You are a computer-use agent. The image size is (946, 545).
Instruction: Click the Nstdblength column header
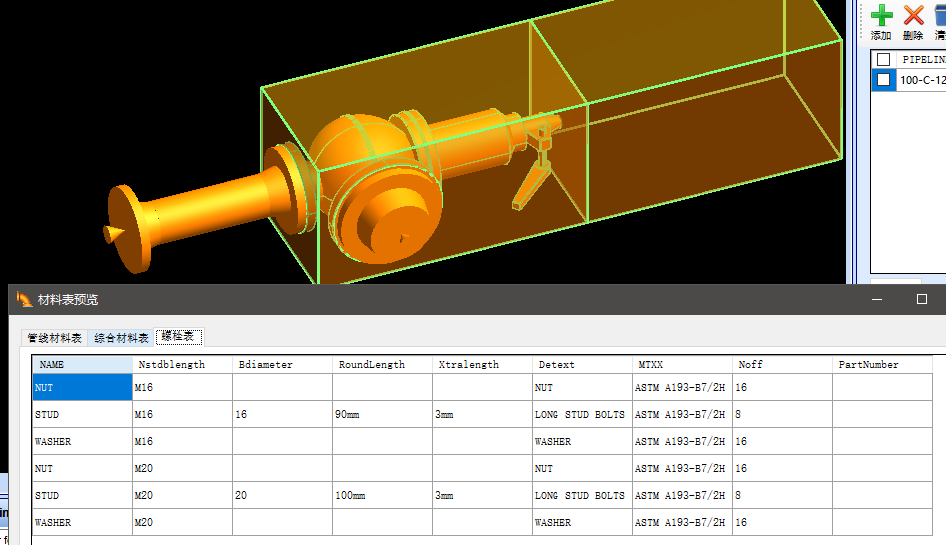(182, 365)
